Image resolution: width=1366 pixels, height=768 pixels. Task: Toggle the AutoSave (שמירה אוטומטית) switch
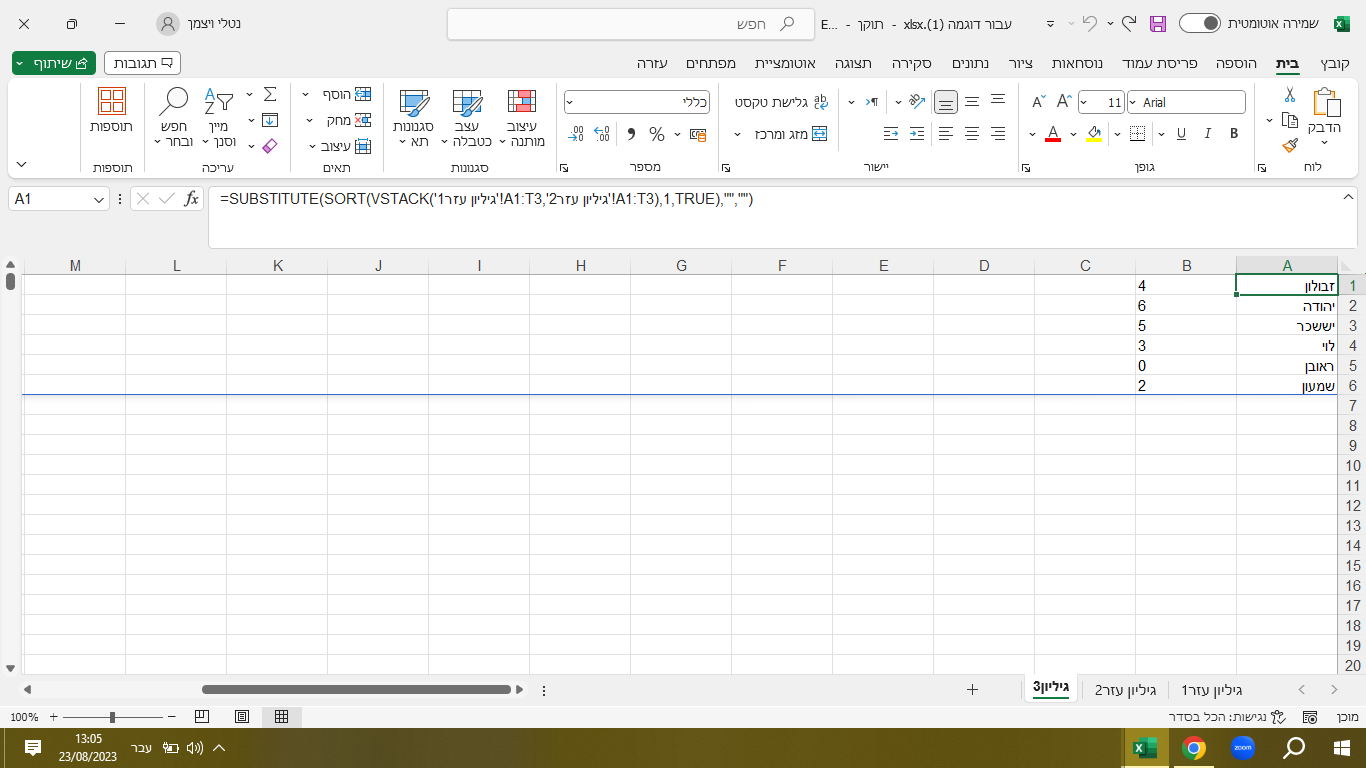click(1200, 23)
